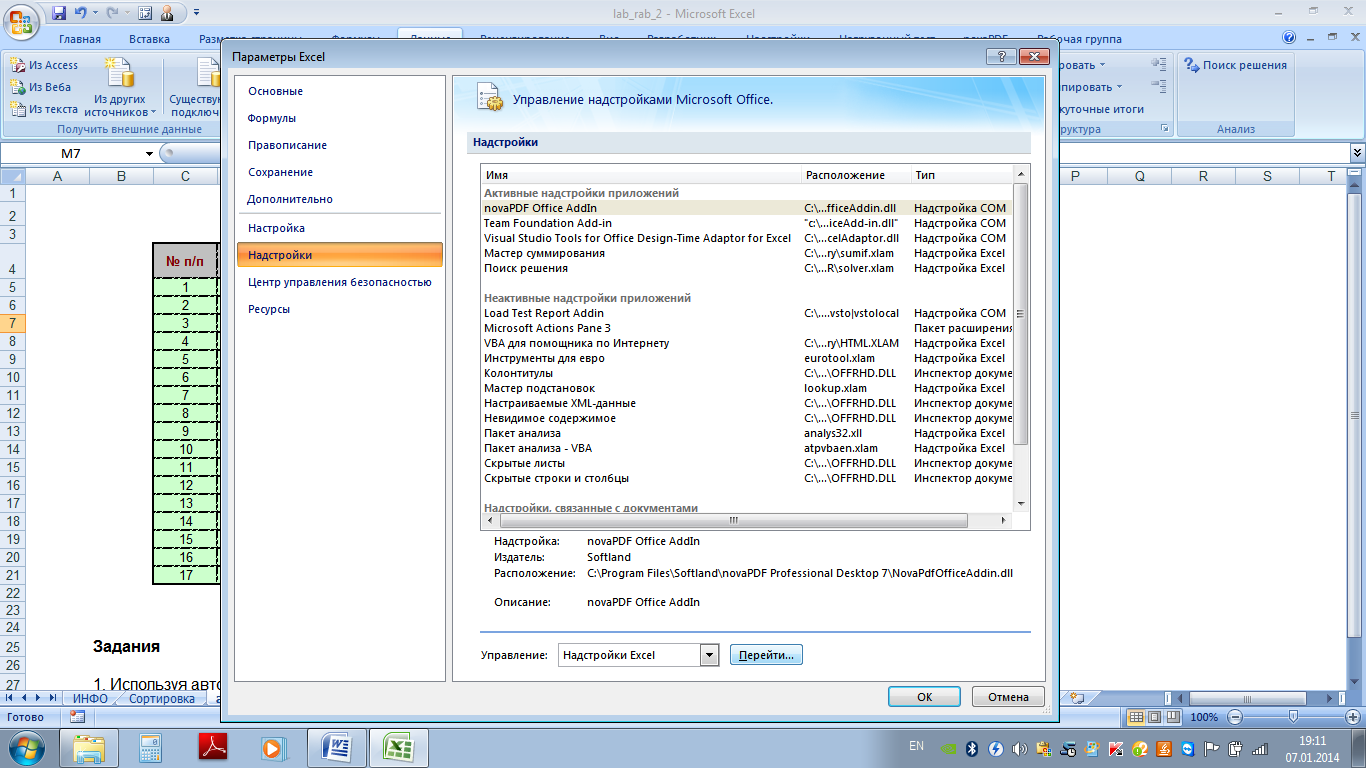Select Ресурсы category in options

339,309
